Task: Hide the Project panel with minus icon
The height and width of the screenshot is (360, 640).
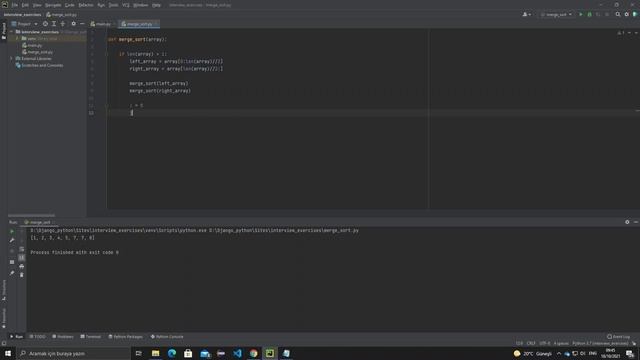Action: [x=82, y=24]
